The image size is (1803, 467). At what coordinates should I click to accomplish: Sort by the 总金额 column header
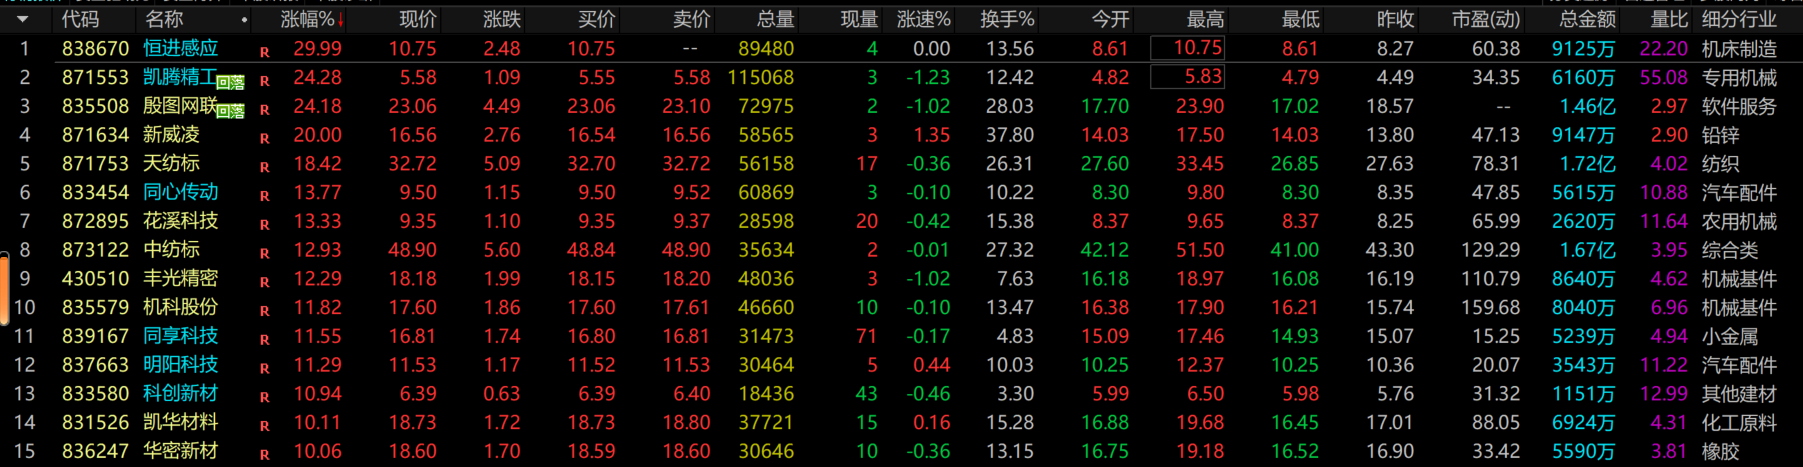click(x=1587, y=19)
